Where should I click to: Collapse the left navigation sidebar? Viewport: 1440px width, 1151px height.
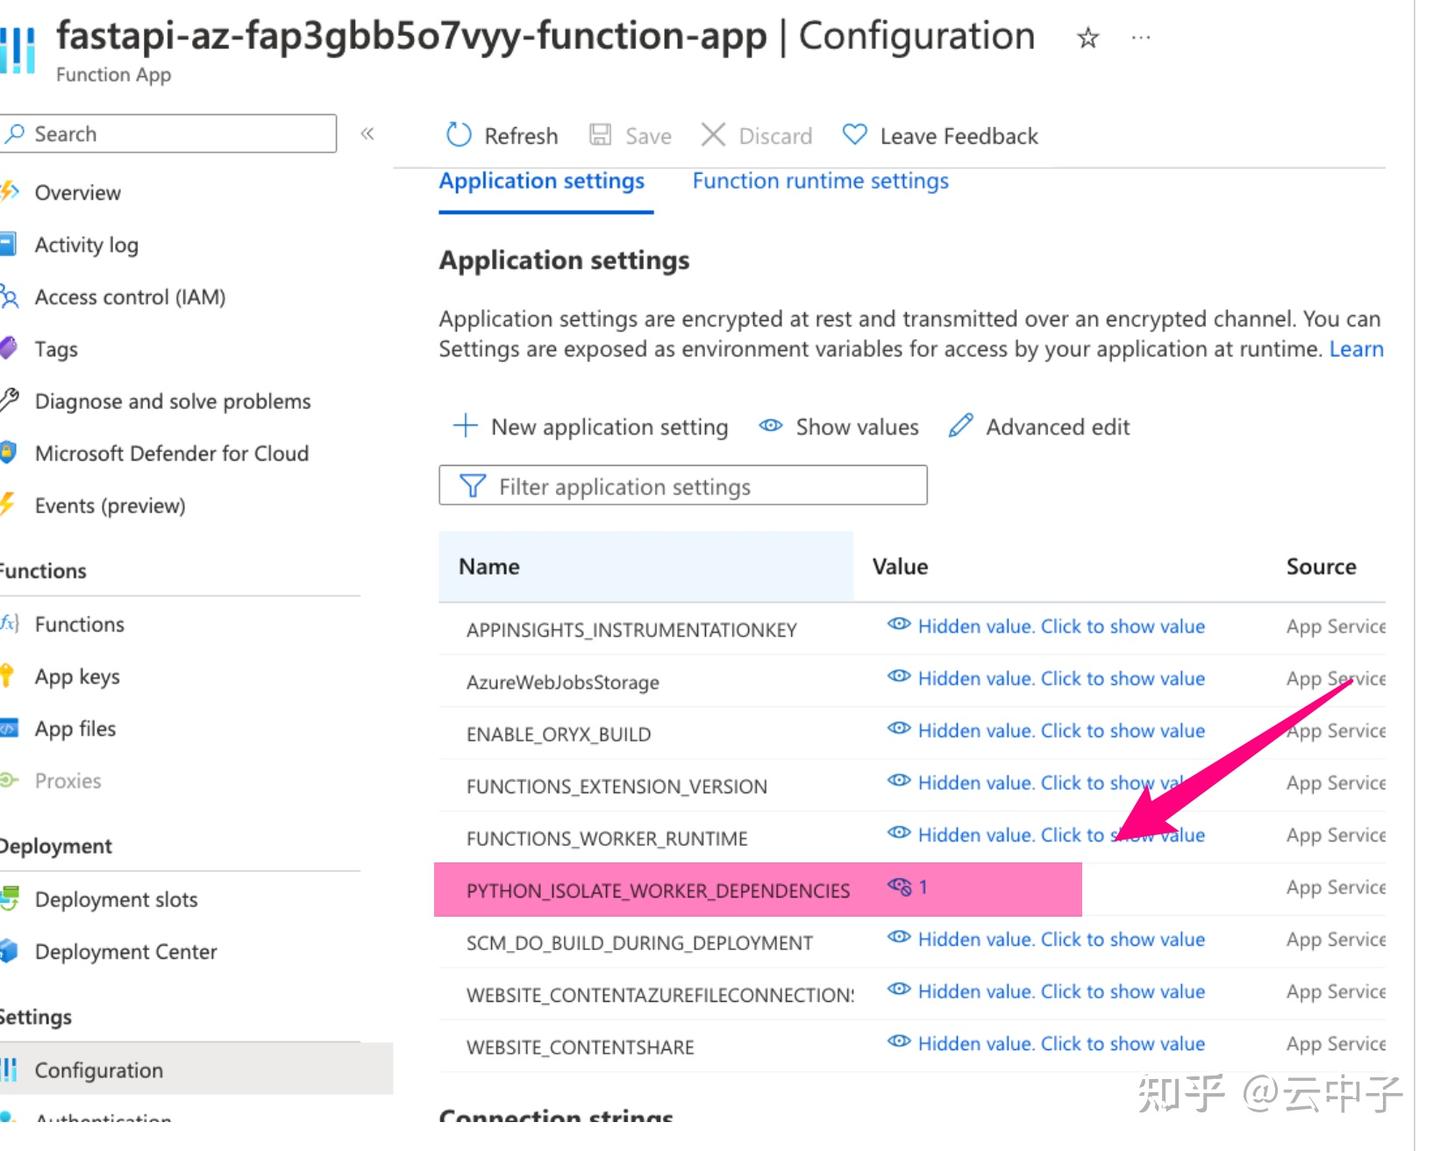(x=367, y=133)
